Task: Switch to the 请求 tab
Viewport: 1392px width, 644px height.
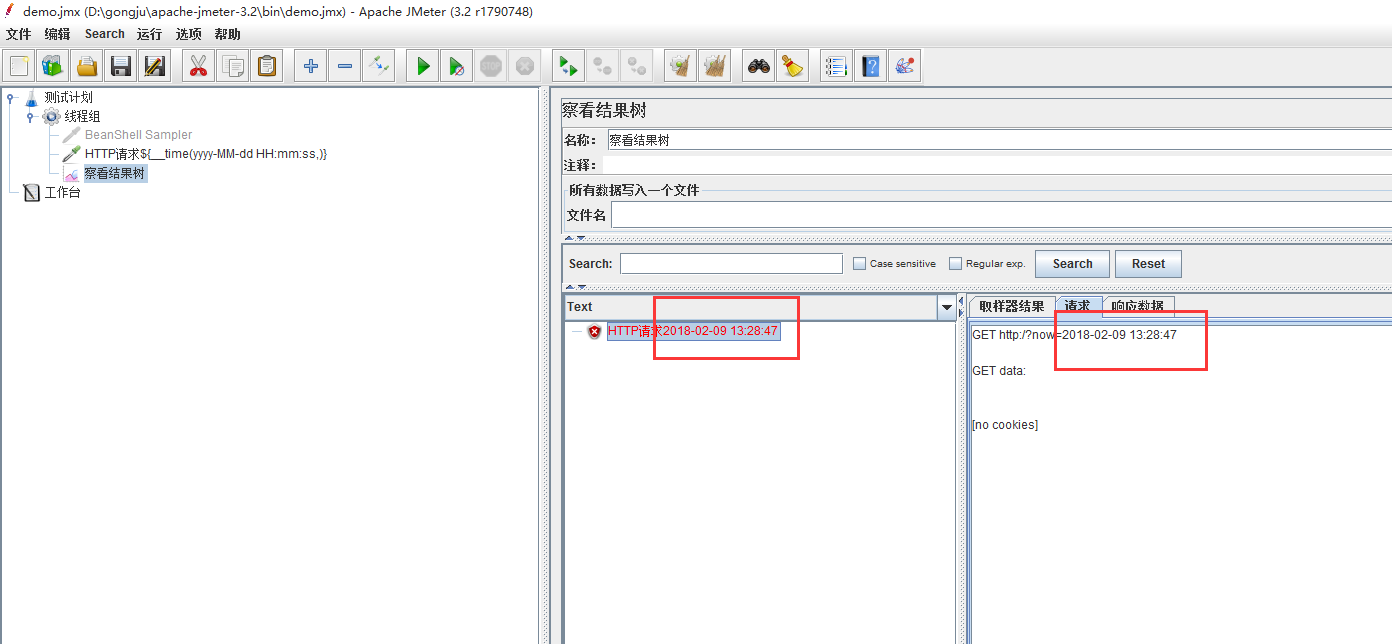Action: (x=1078, y=305)
